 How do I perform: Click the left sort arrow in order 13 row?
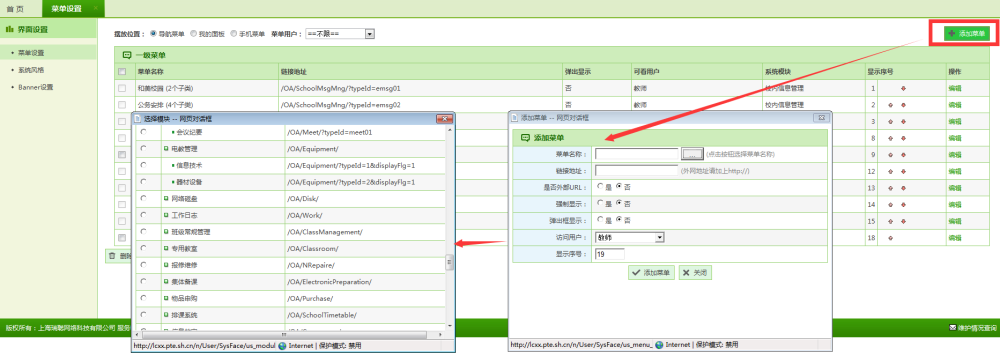coord(890,188)
